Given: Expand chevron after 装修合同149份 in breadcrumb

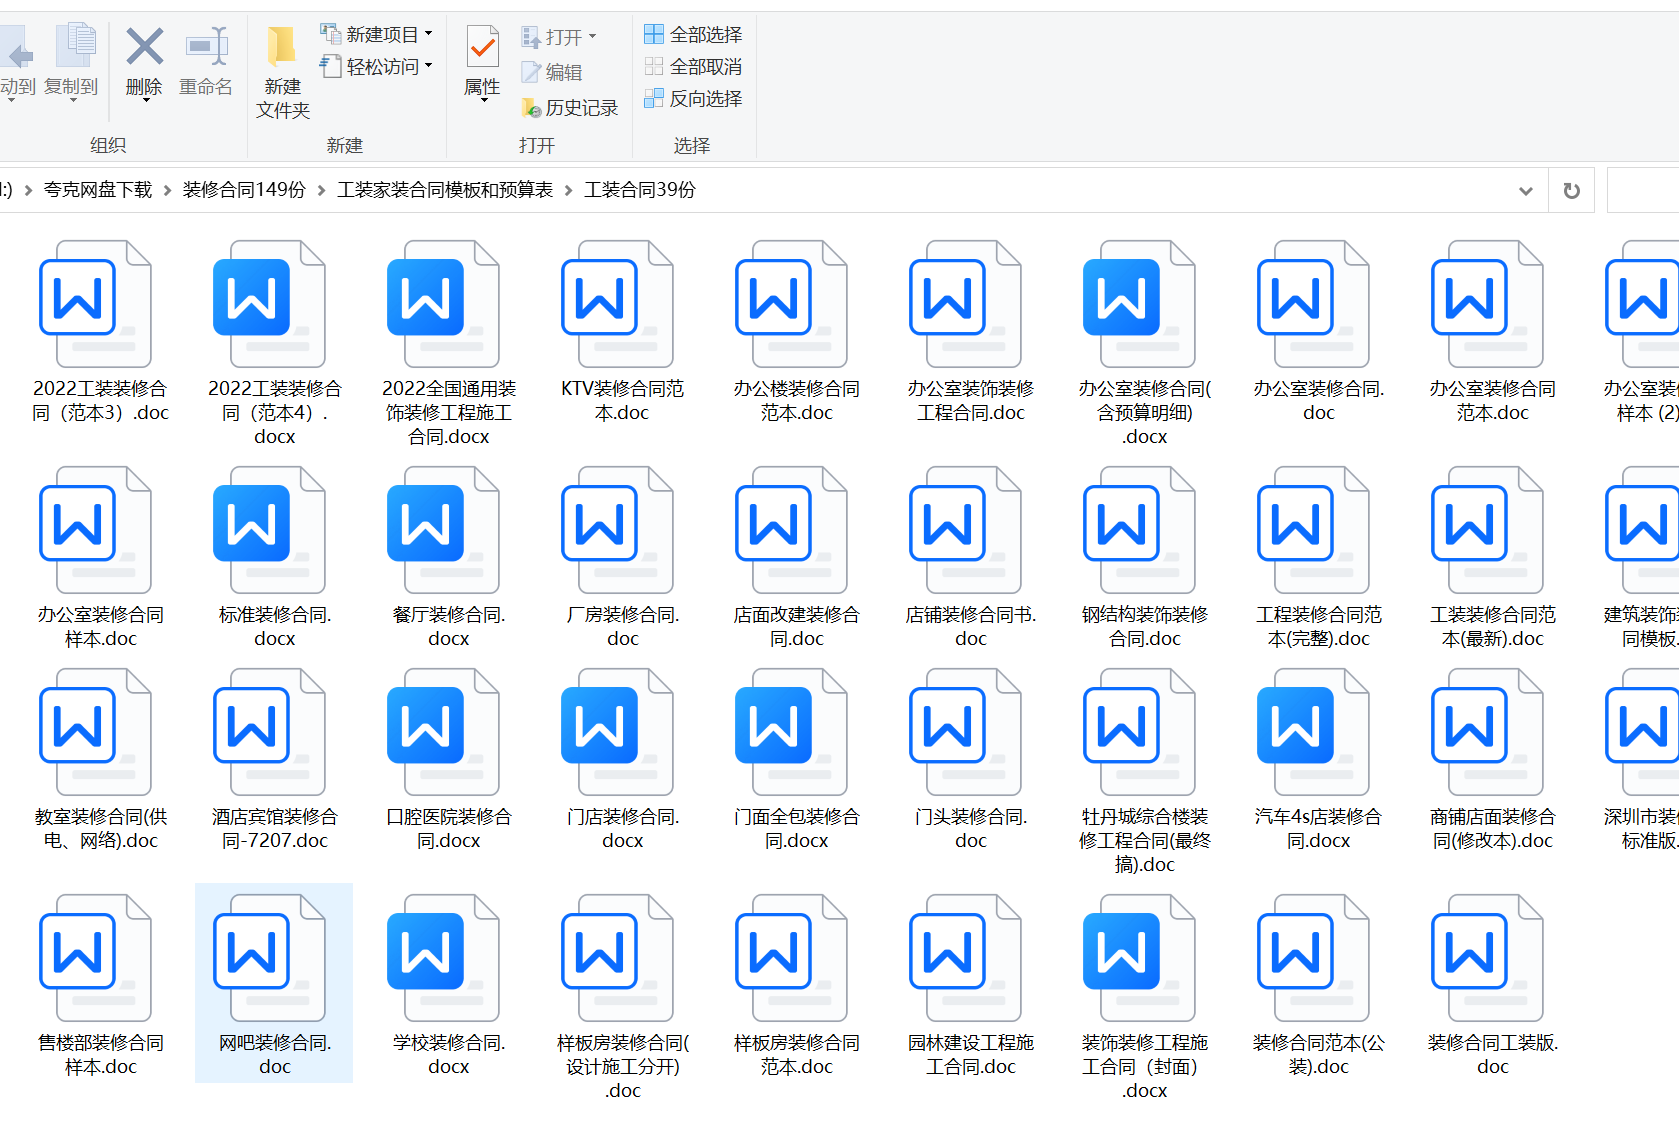Looking at the screenshot, I should [321, 190].
